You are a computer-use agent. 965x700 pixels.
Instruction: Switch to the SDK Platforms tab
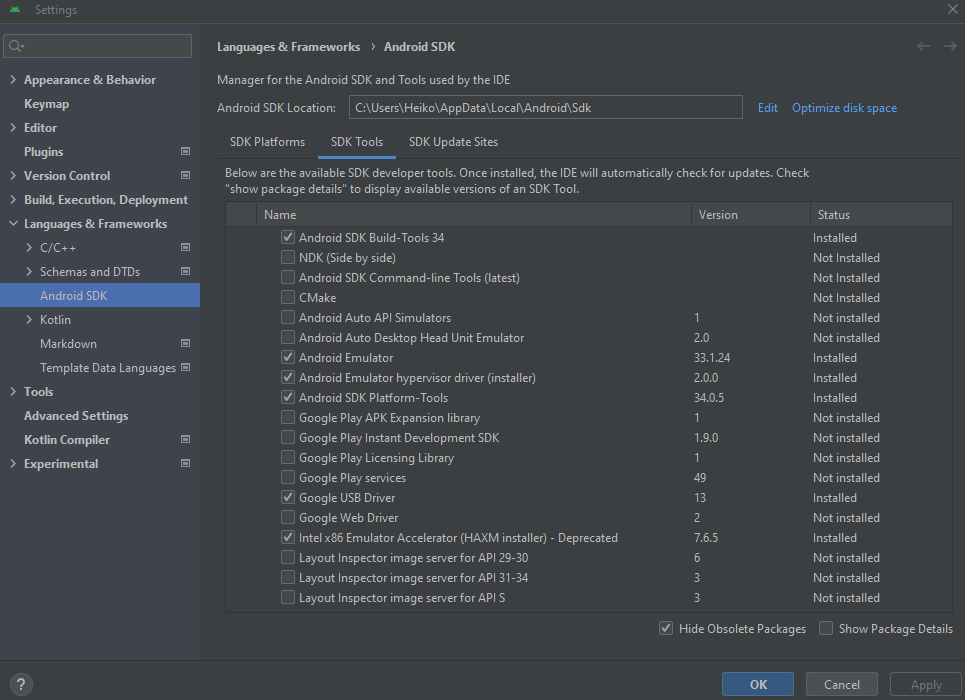(267, 142)
